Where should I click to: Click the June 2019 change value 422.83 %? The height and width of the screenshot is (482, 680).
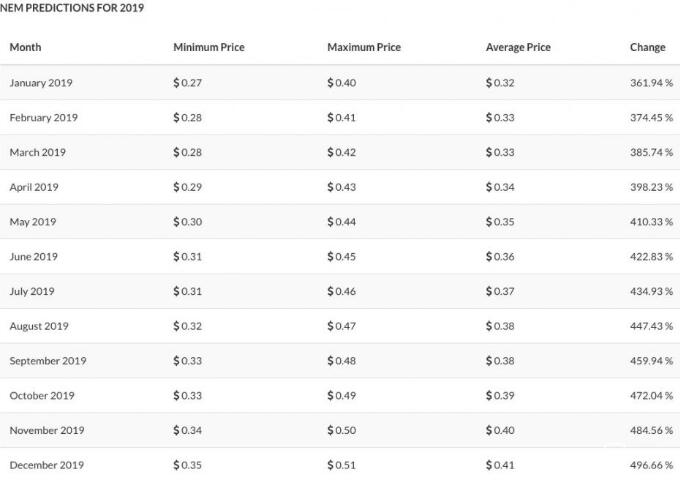pyautogui.click(x=651, y=256)
